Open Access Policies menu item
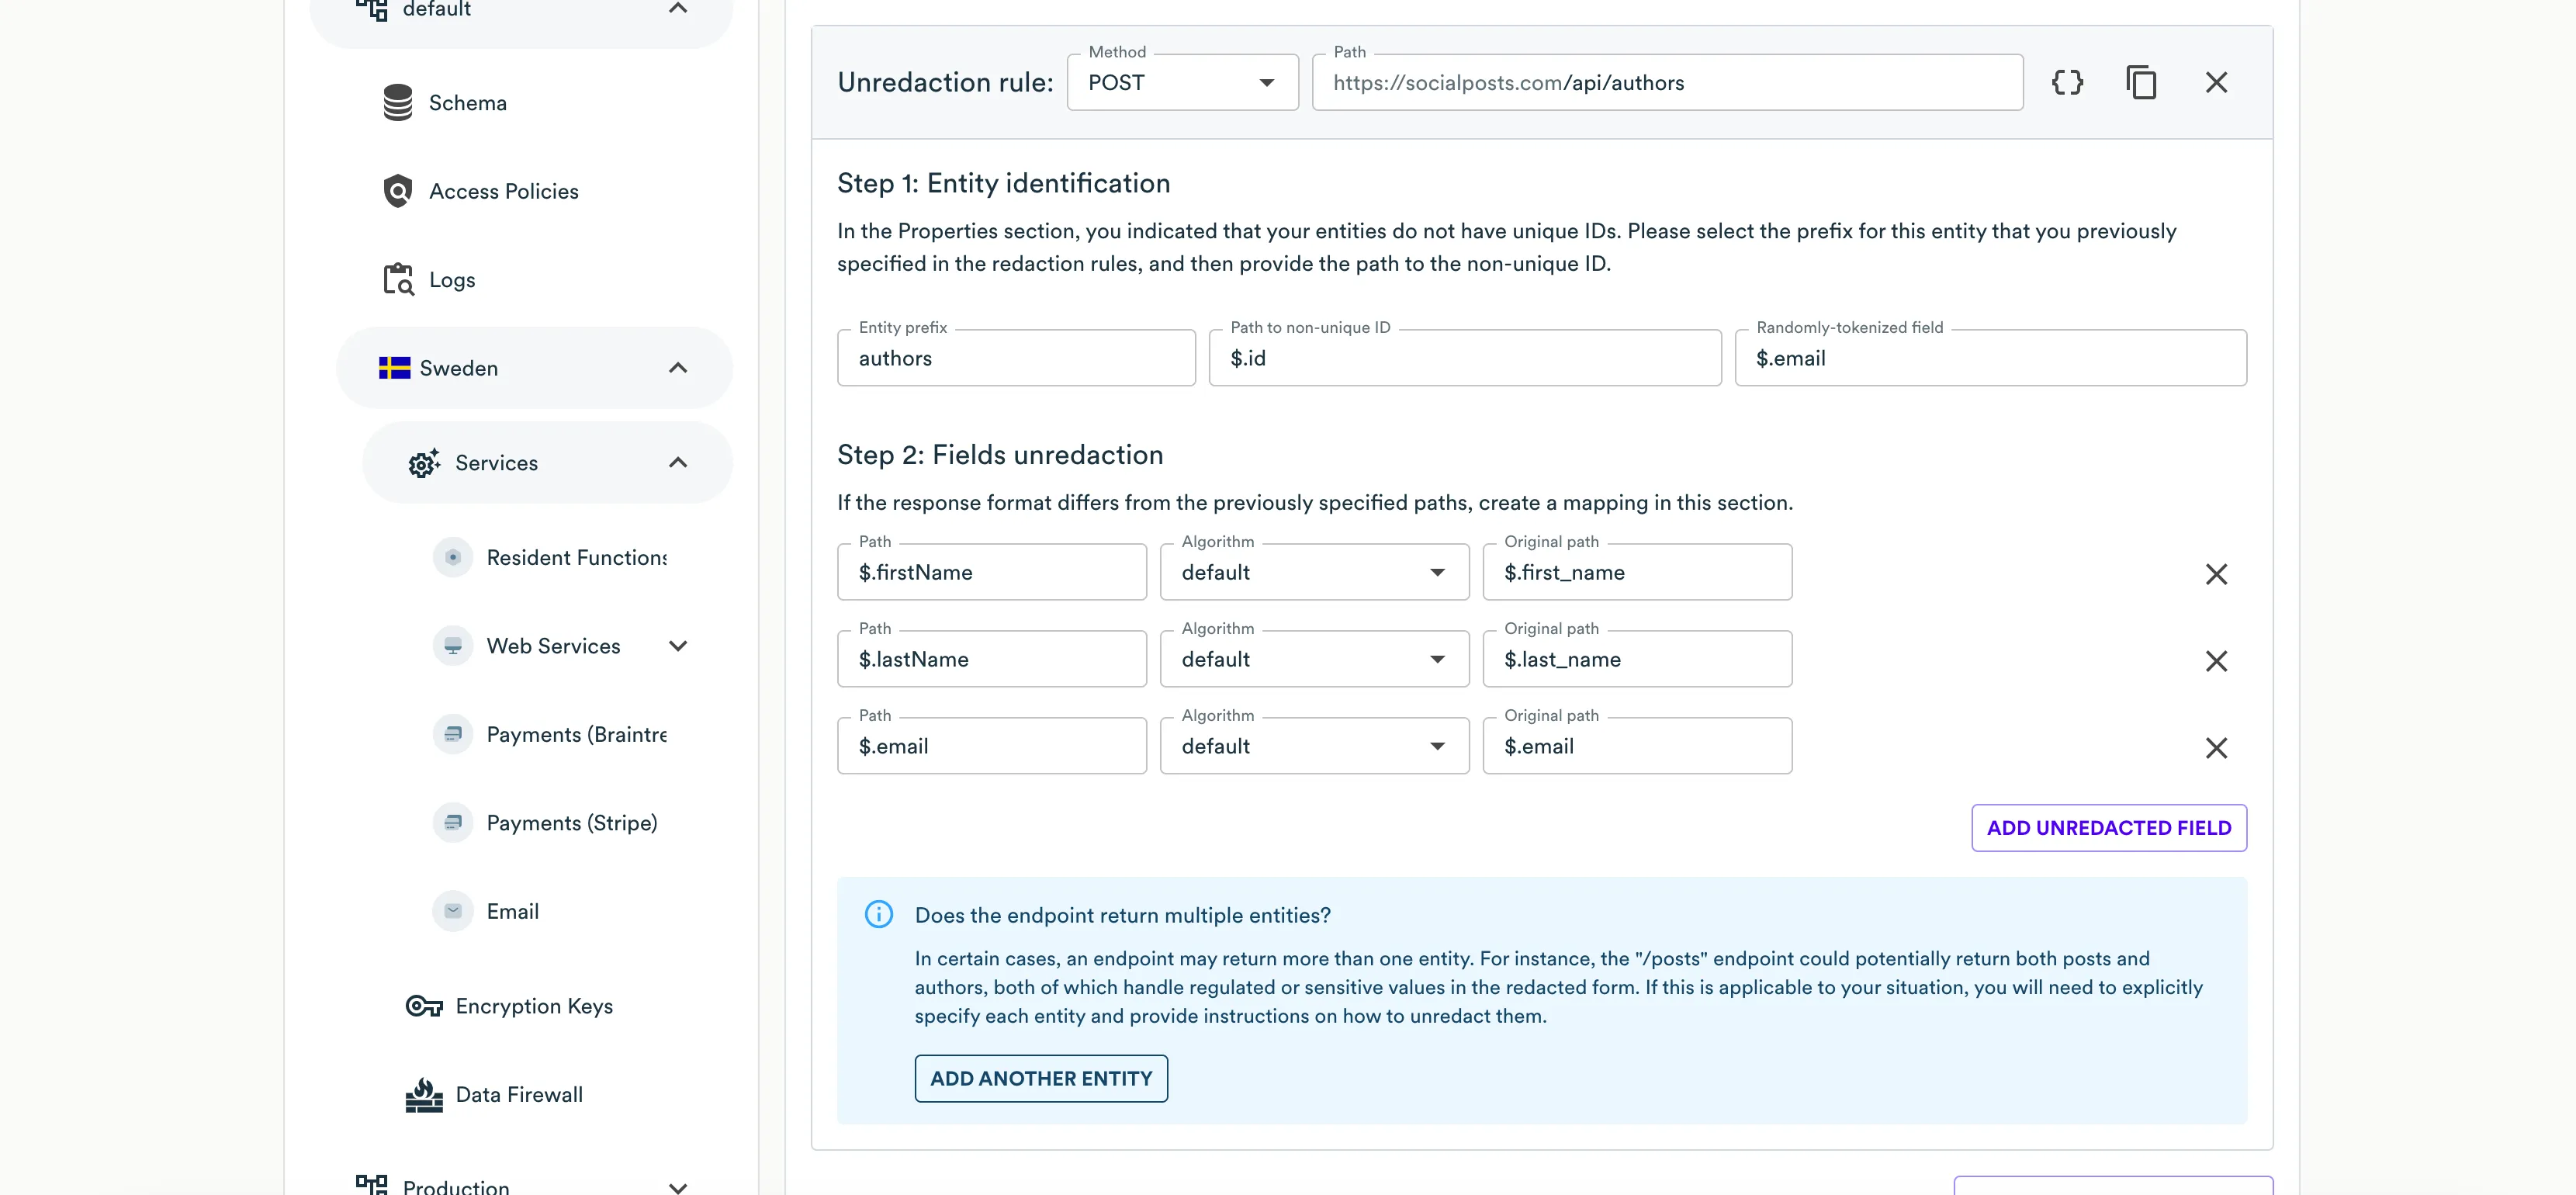 pyautogui.click(x=503, y=191)
